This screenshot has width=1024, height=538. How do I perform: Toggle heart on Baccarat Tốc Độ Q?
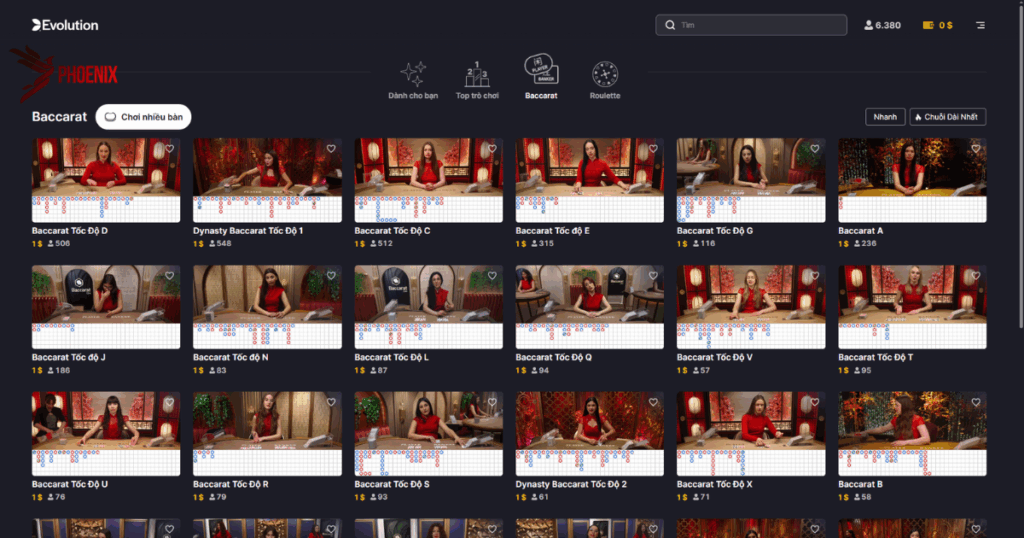(x=653, y=276)
